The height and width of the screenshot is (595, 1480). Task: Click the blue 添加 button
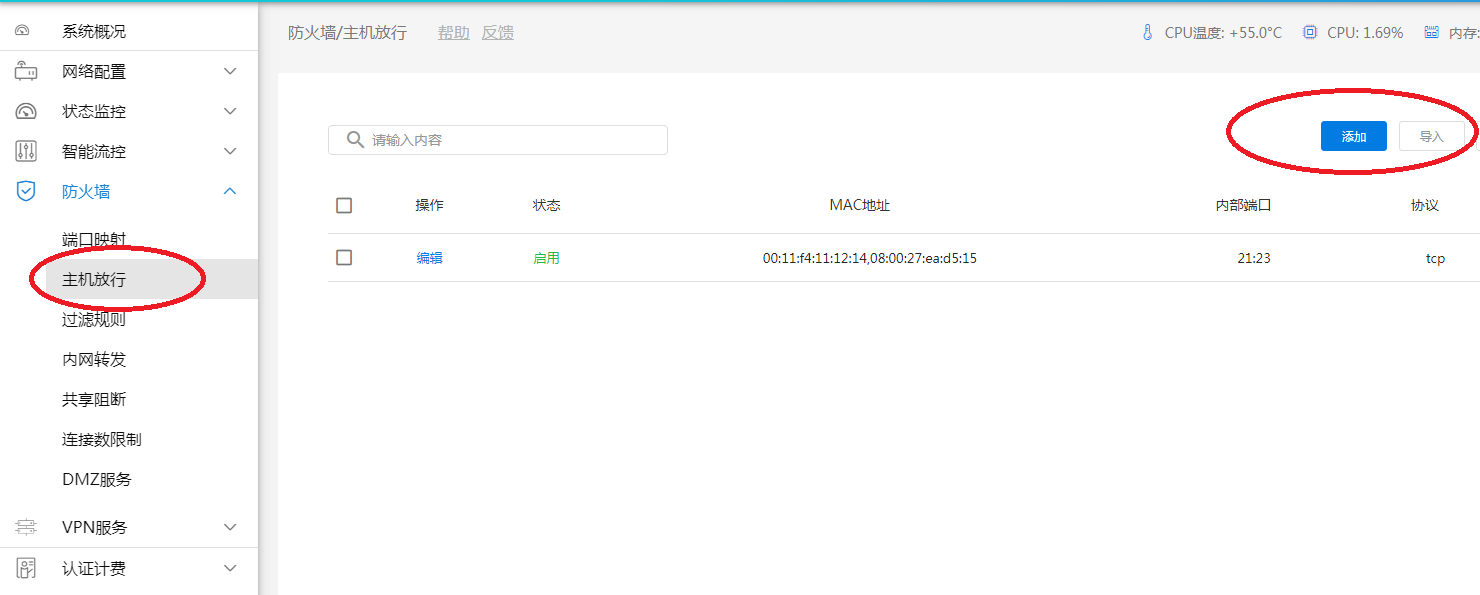tap(1353, 137)
